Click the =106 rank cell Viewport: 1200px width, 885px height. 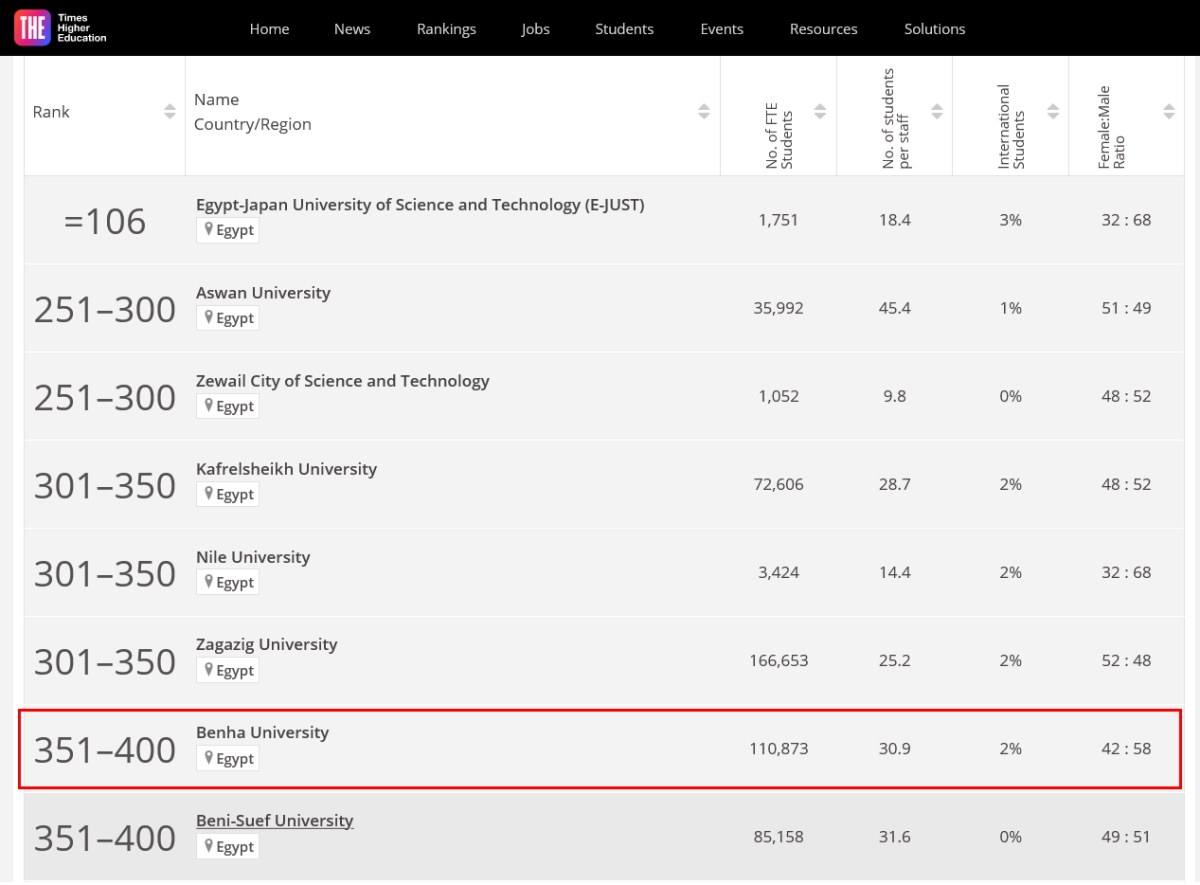coord(105,221)
